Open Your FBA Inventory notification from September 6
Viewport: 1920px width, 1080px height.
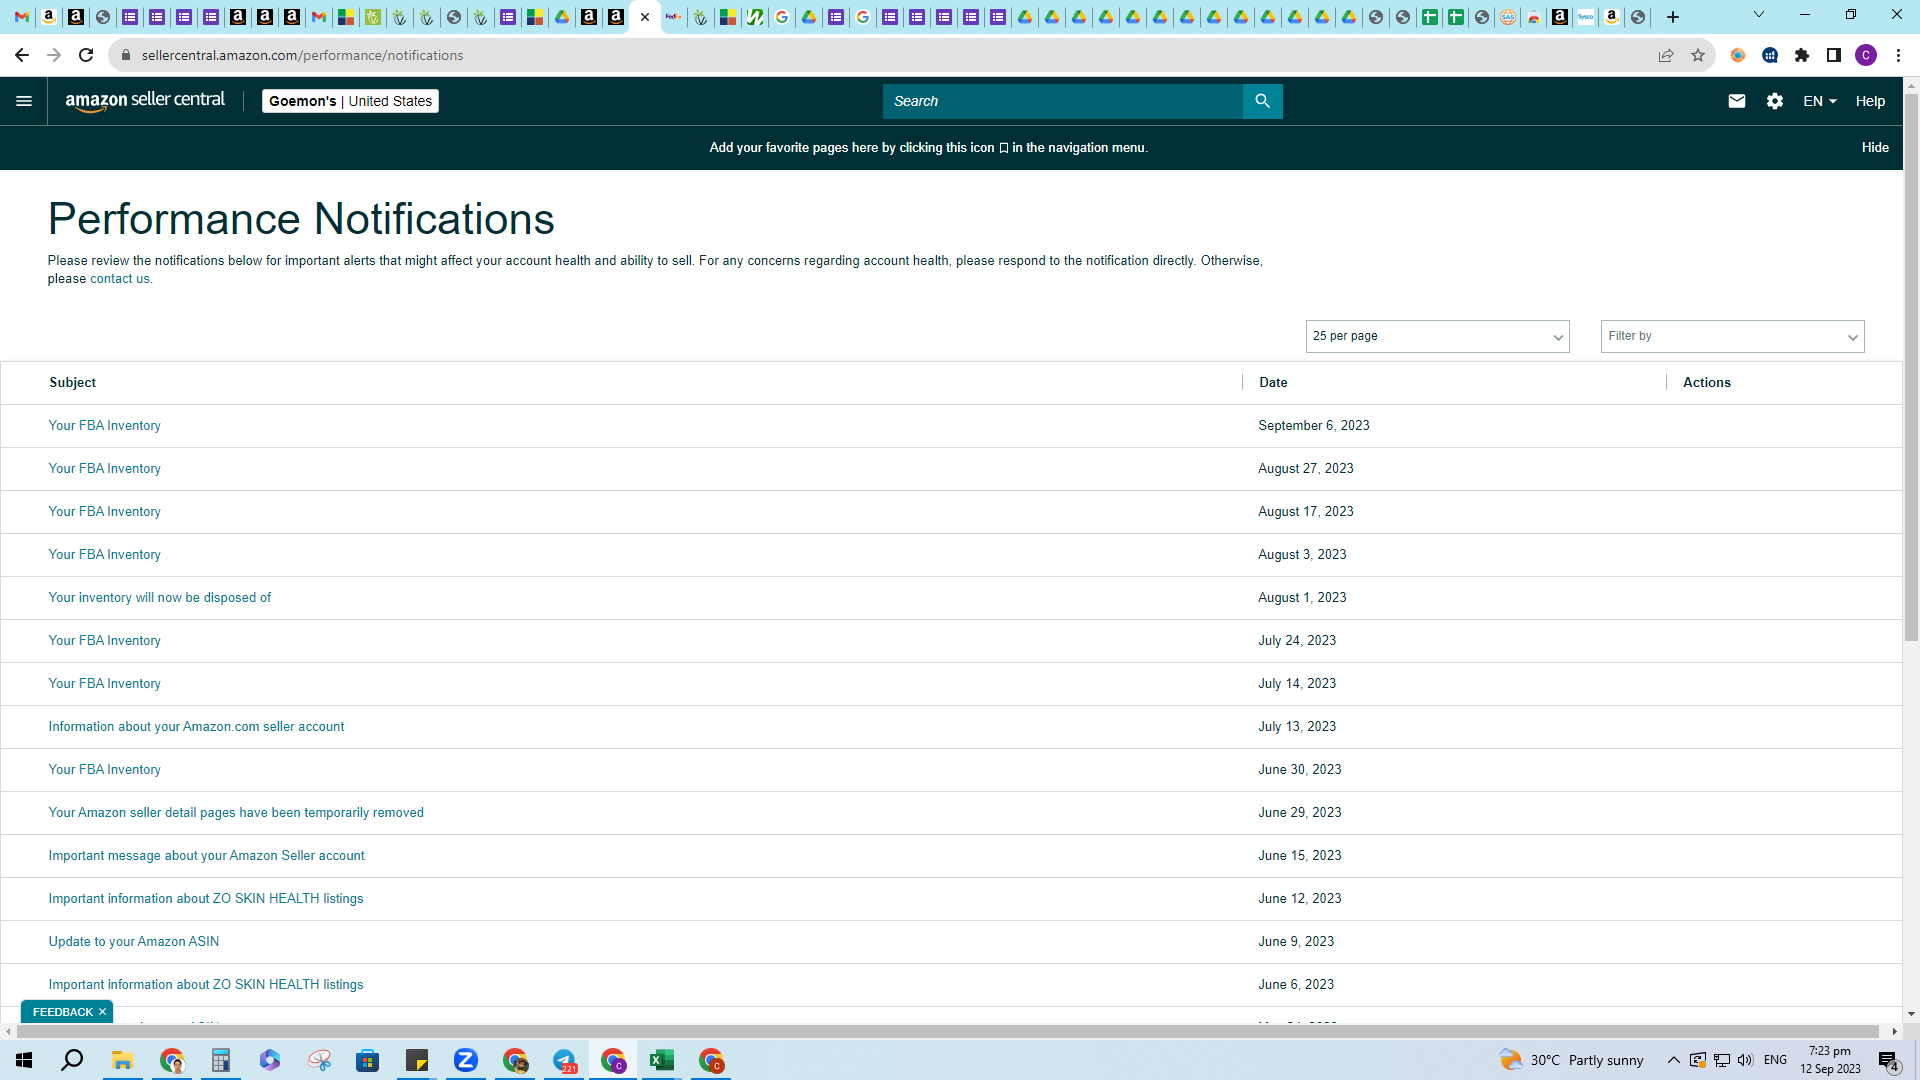tap(104, 425)
